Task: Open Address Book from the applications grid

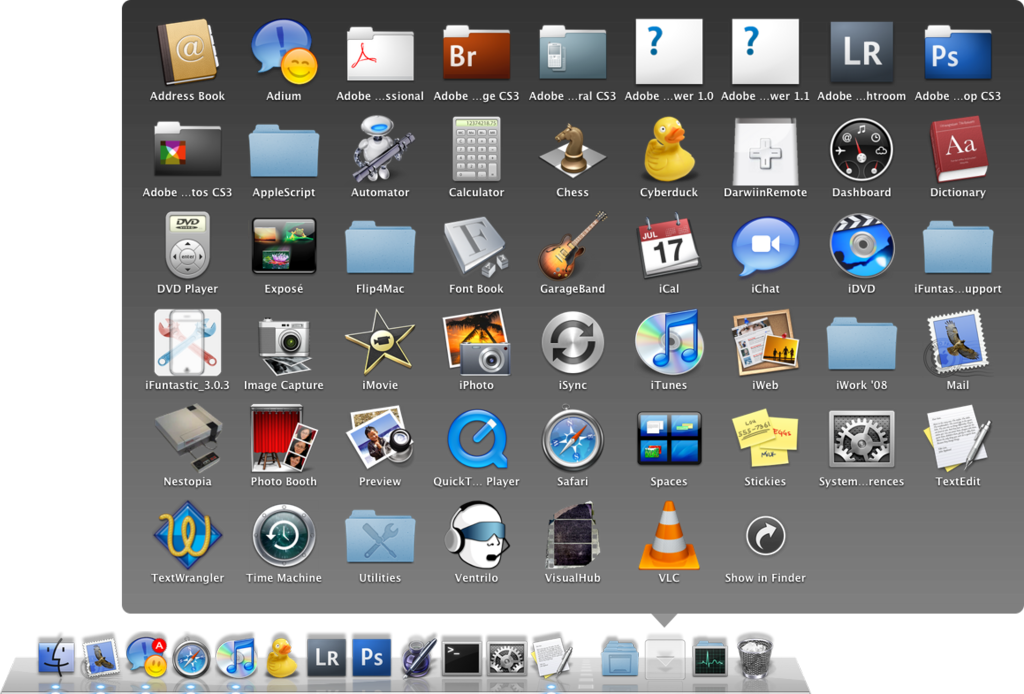Action: 187,52
